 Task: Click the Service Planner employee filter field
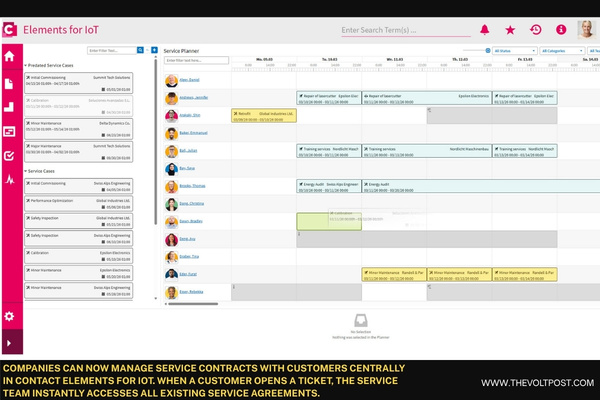click(196, 60)
